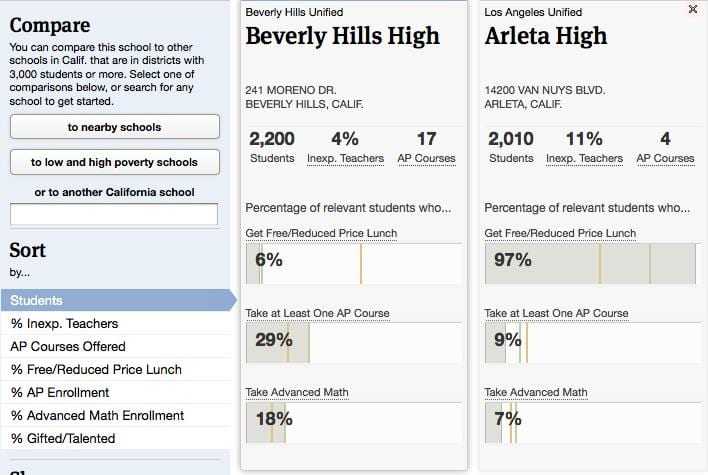Sort by % AP Enrollment
Viewport: 708px width, 475px height.
click(61, 392)
